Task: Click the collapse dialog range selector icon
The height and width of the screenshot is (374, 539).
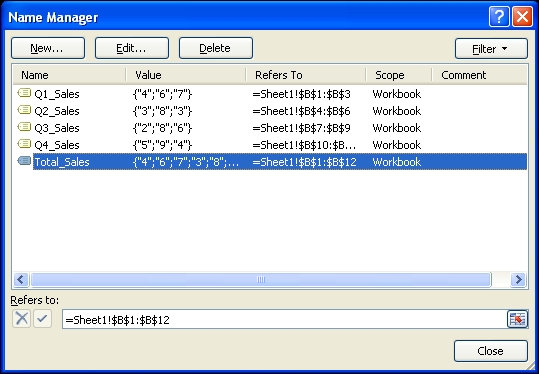Action: [517, 319]
